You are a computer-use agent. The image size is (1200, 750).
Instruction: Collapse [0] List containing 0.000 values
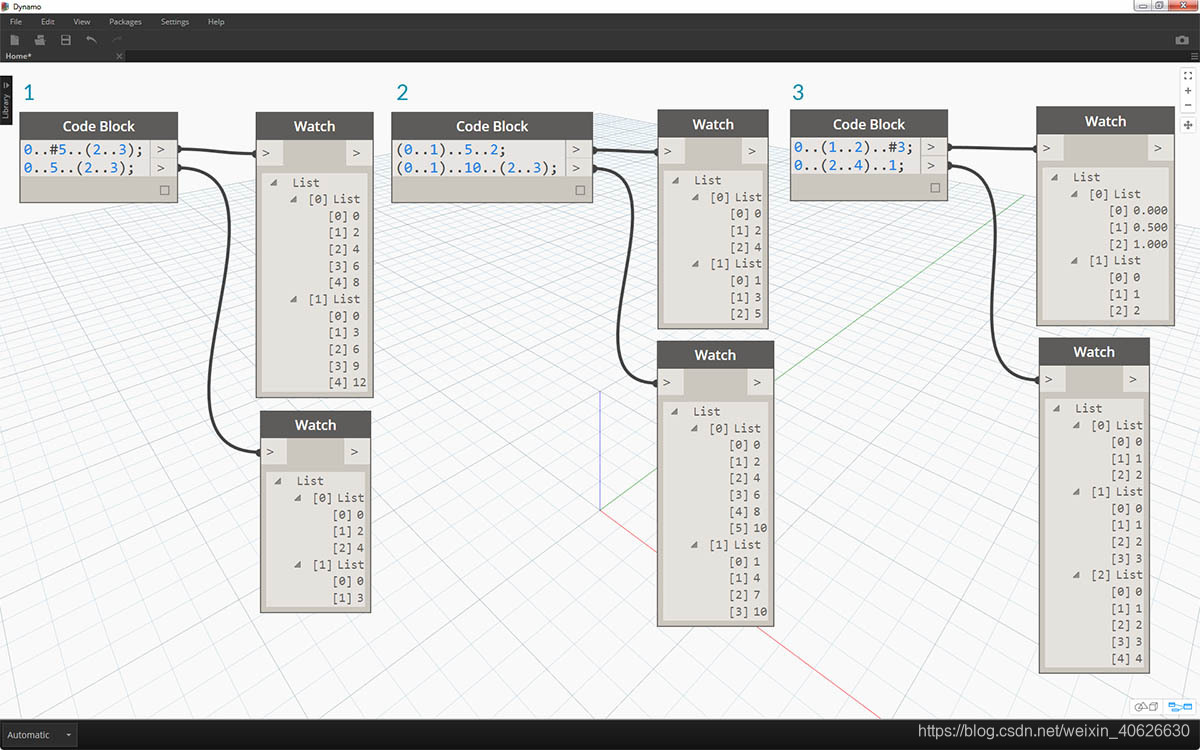coord(1073,194)
